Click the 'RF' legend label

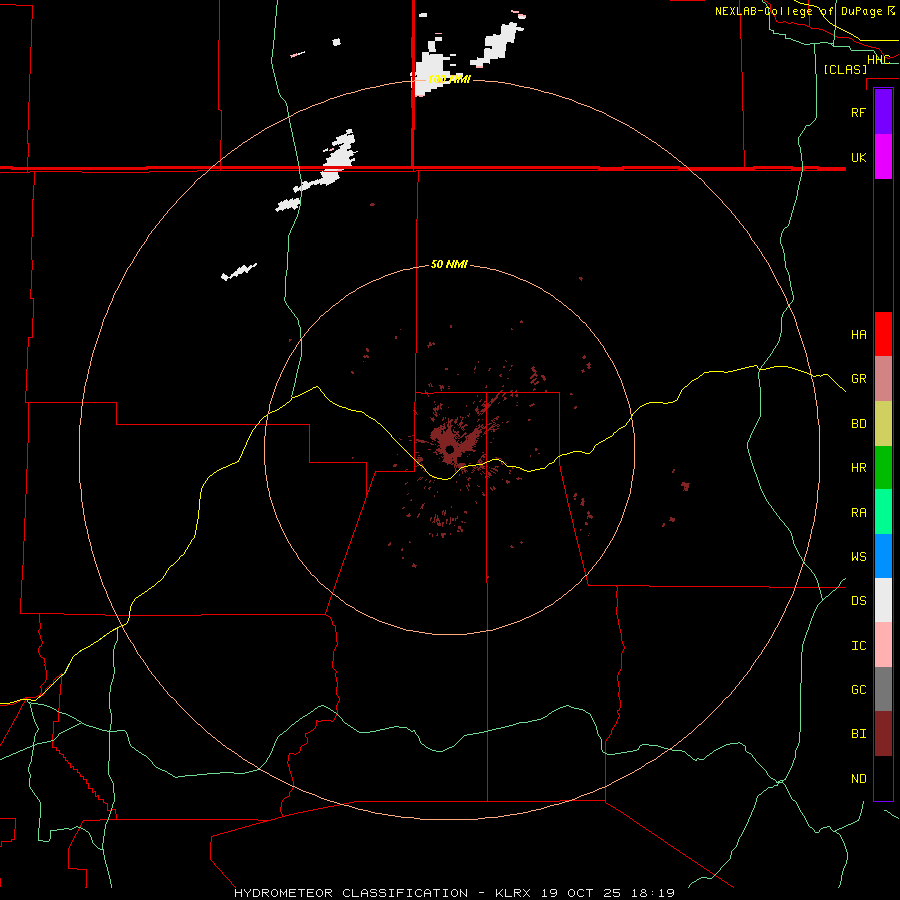pos(858,112)
